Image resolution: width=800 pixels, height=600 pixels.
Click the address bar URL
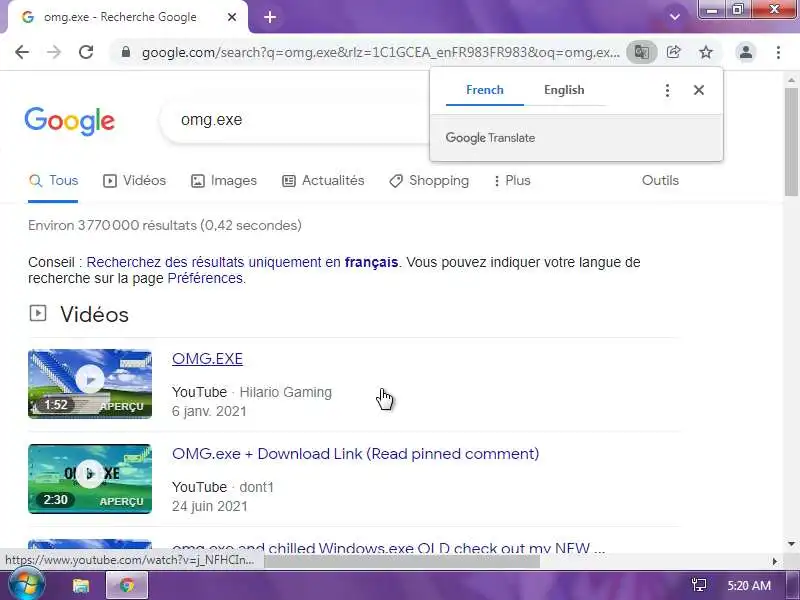tap(380, 52)
